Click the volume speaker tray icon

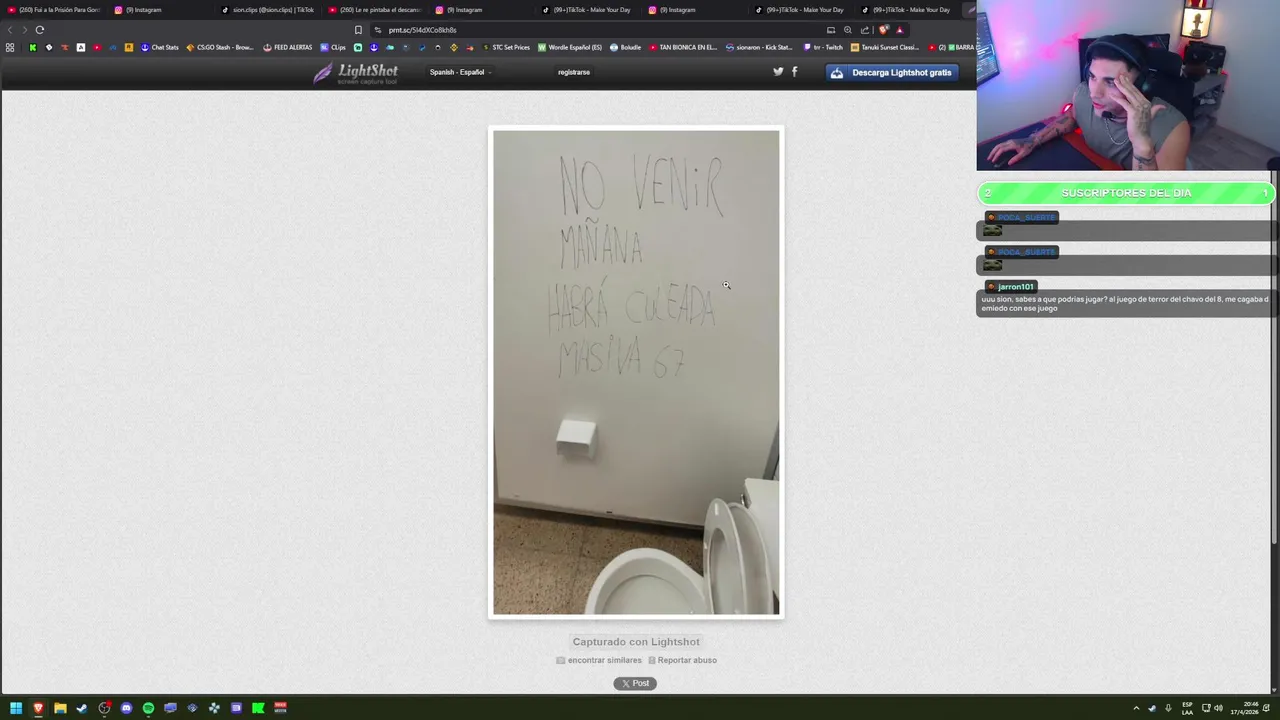click(x=1218, y=708)
